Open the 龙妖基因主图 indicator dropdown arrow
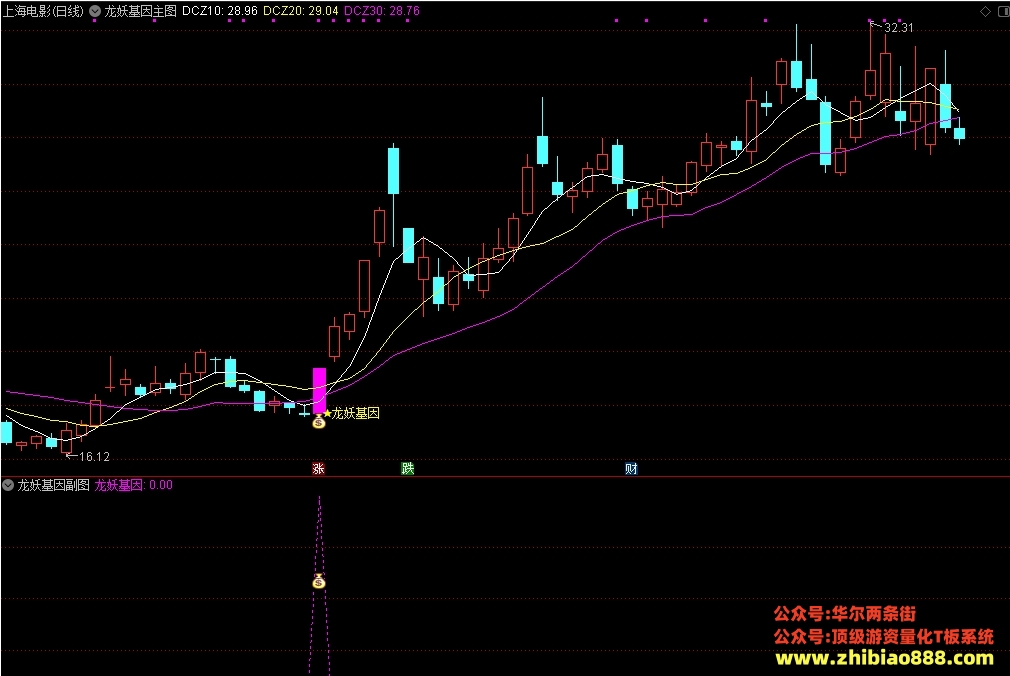 tap(95, 11)
